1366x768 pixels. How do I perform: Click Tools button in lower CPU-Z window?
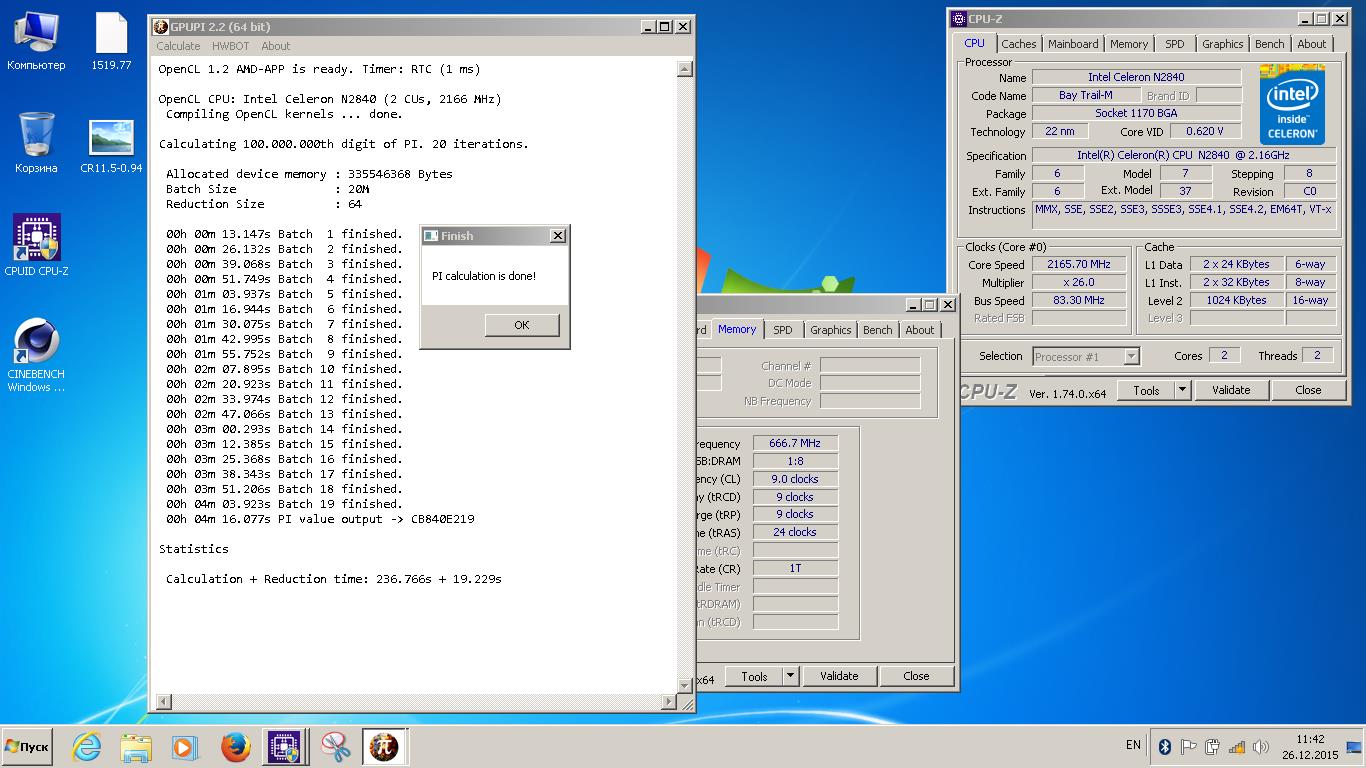pyautogui.click(x=754, y=676)
